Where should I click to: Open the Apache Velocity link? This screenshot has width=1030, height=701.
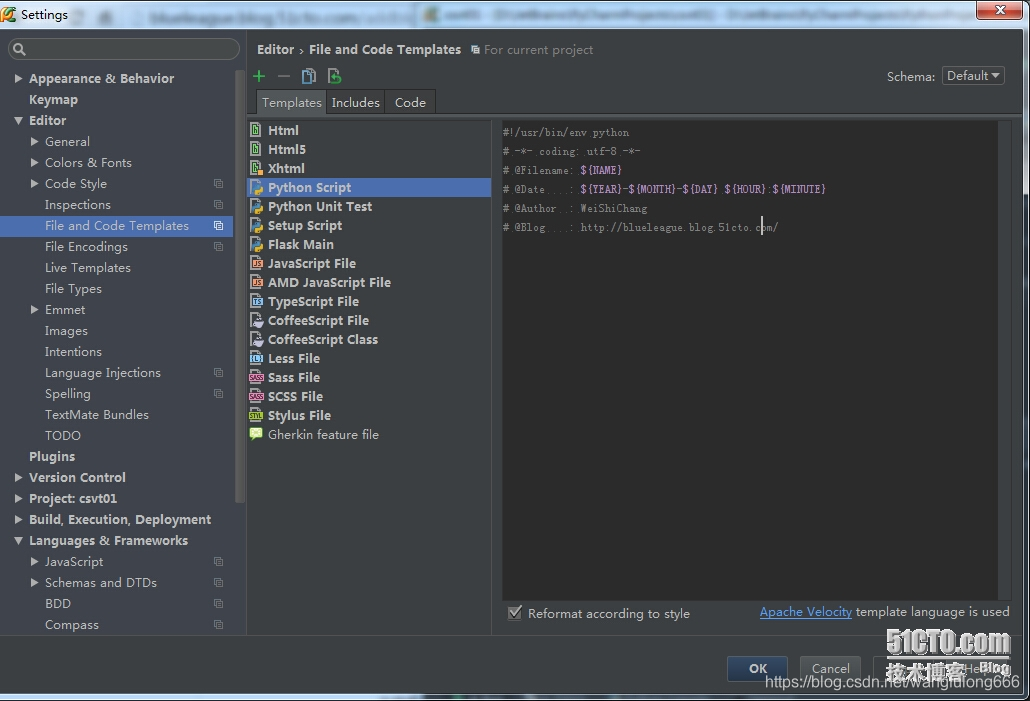tap(805, 612)
